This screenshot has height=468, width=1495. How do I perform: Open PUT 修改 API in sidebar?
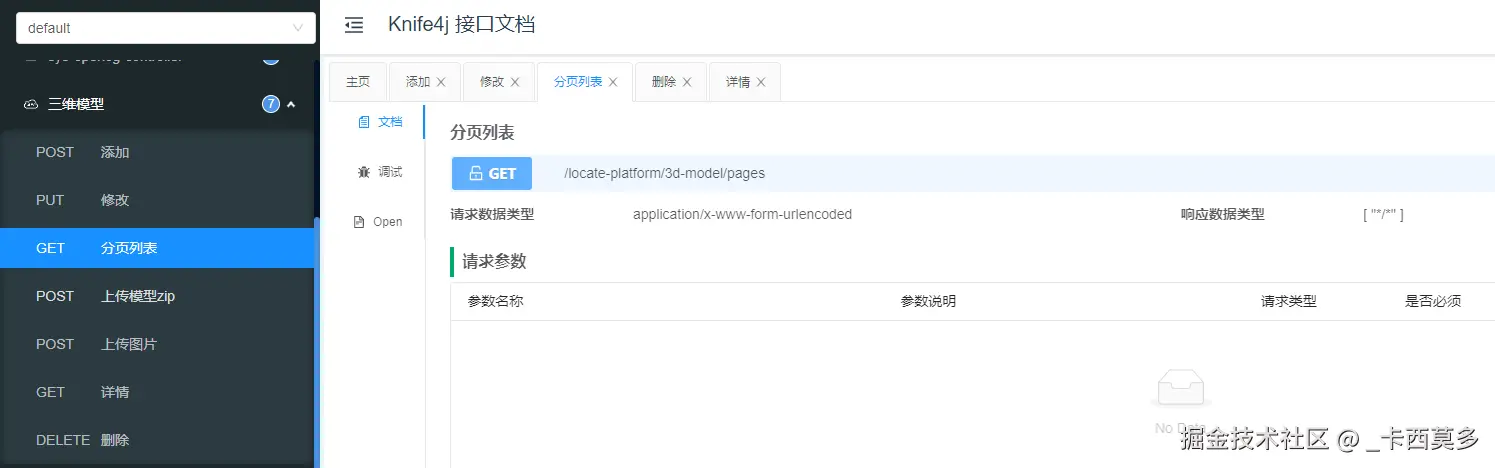point(157,200)
